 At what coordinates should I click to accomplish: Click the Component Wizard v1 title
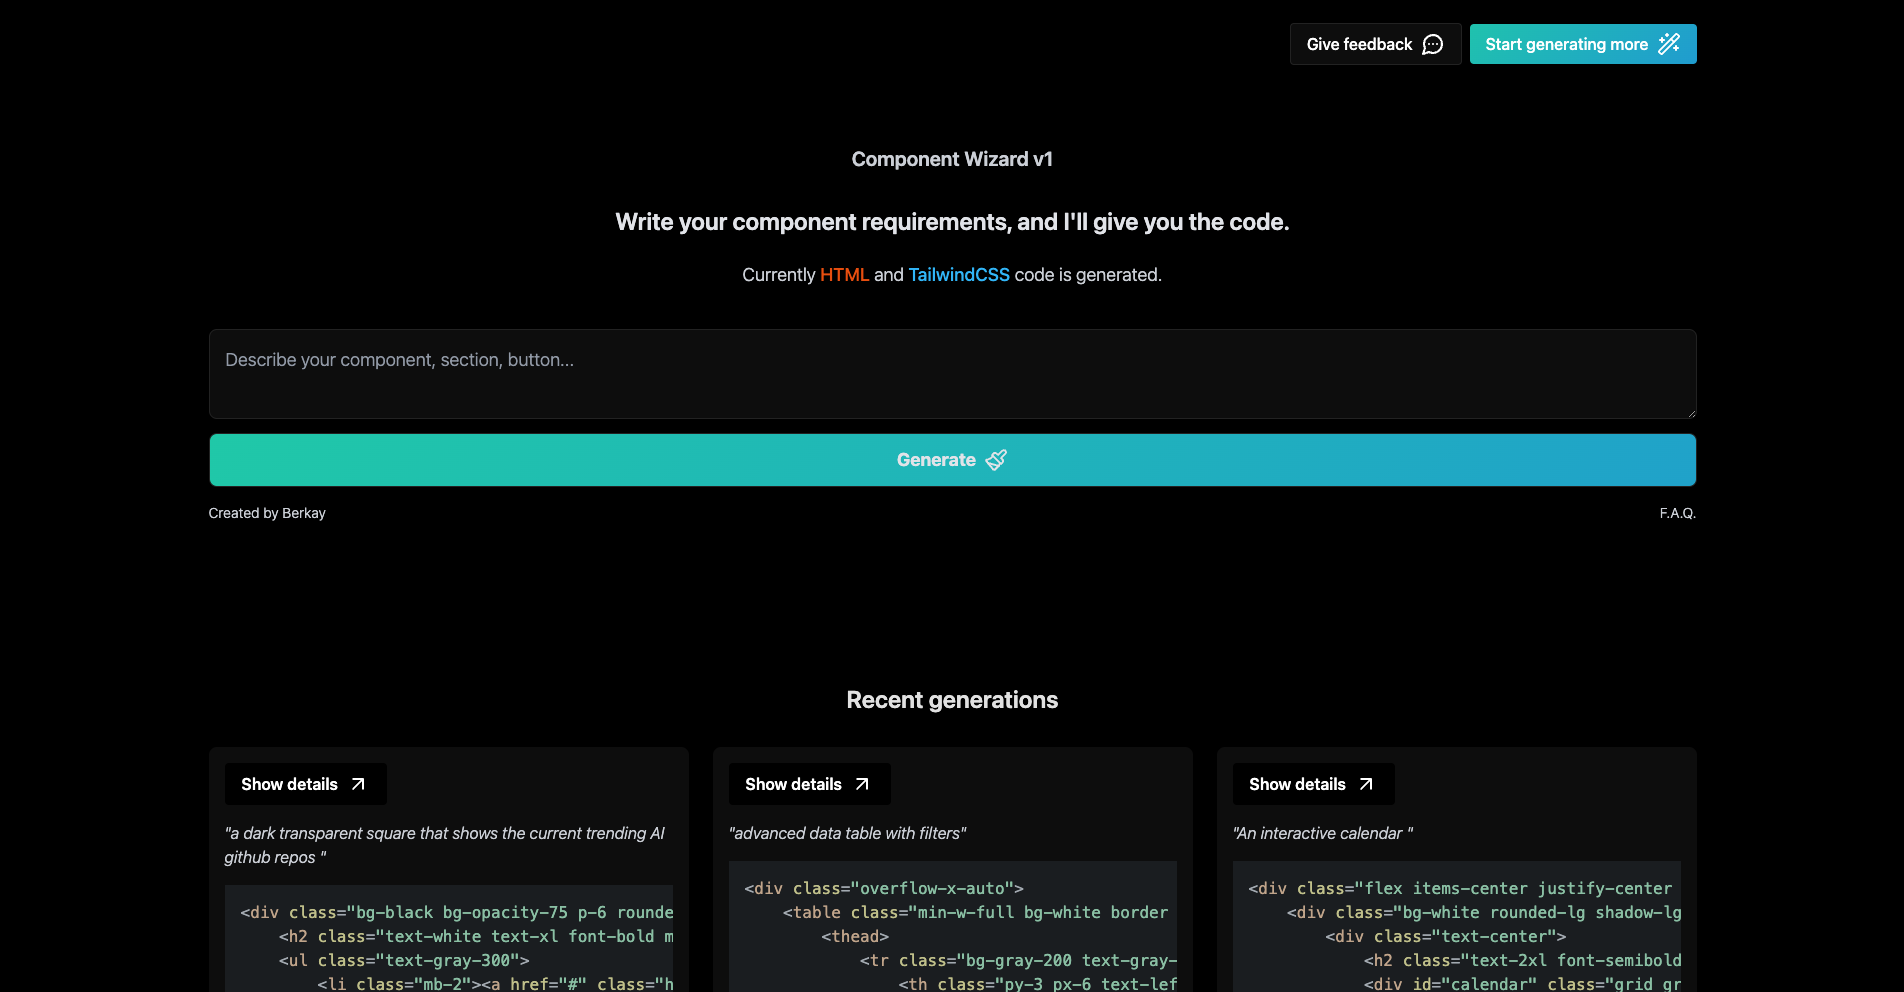coord(952,159)
